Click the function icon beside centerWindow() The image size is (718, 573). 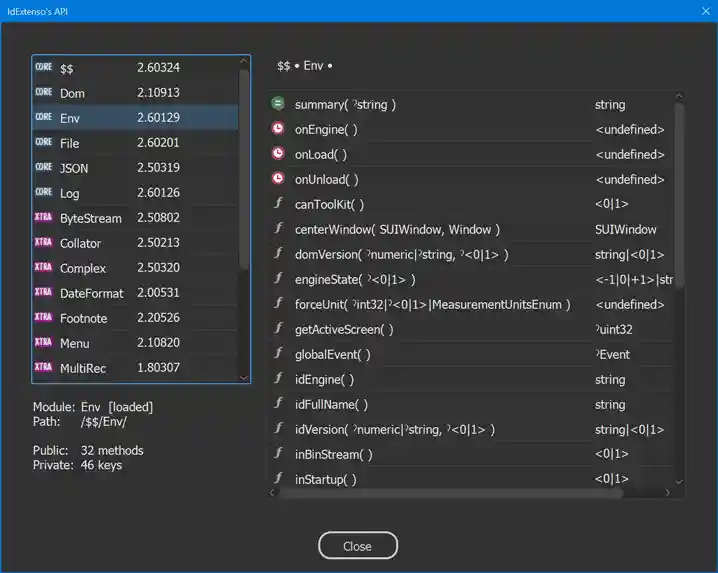[x=278, y=228]
